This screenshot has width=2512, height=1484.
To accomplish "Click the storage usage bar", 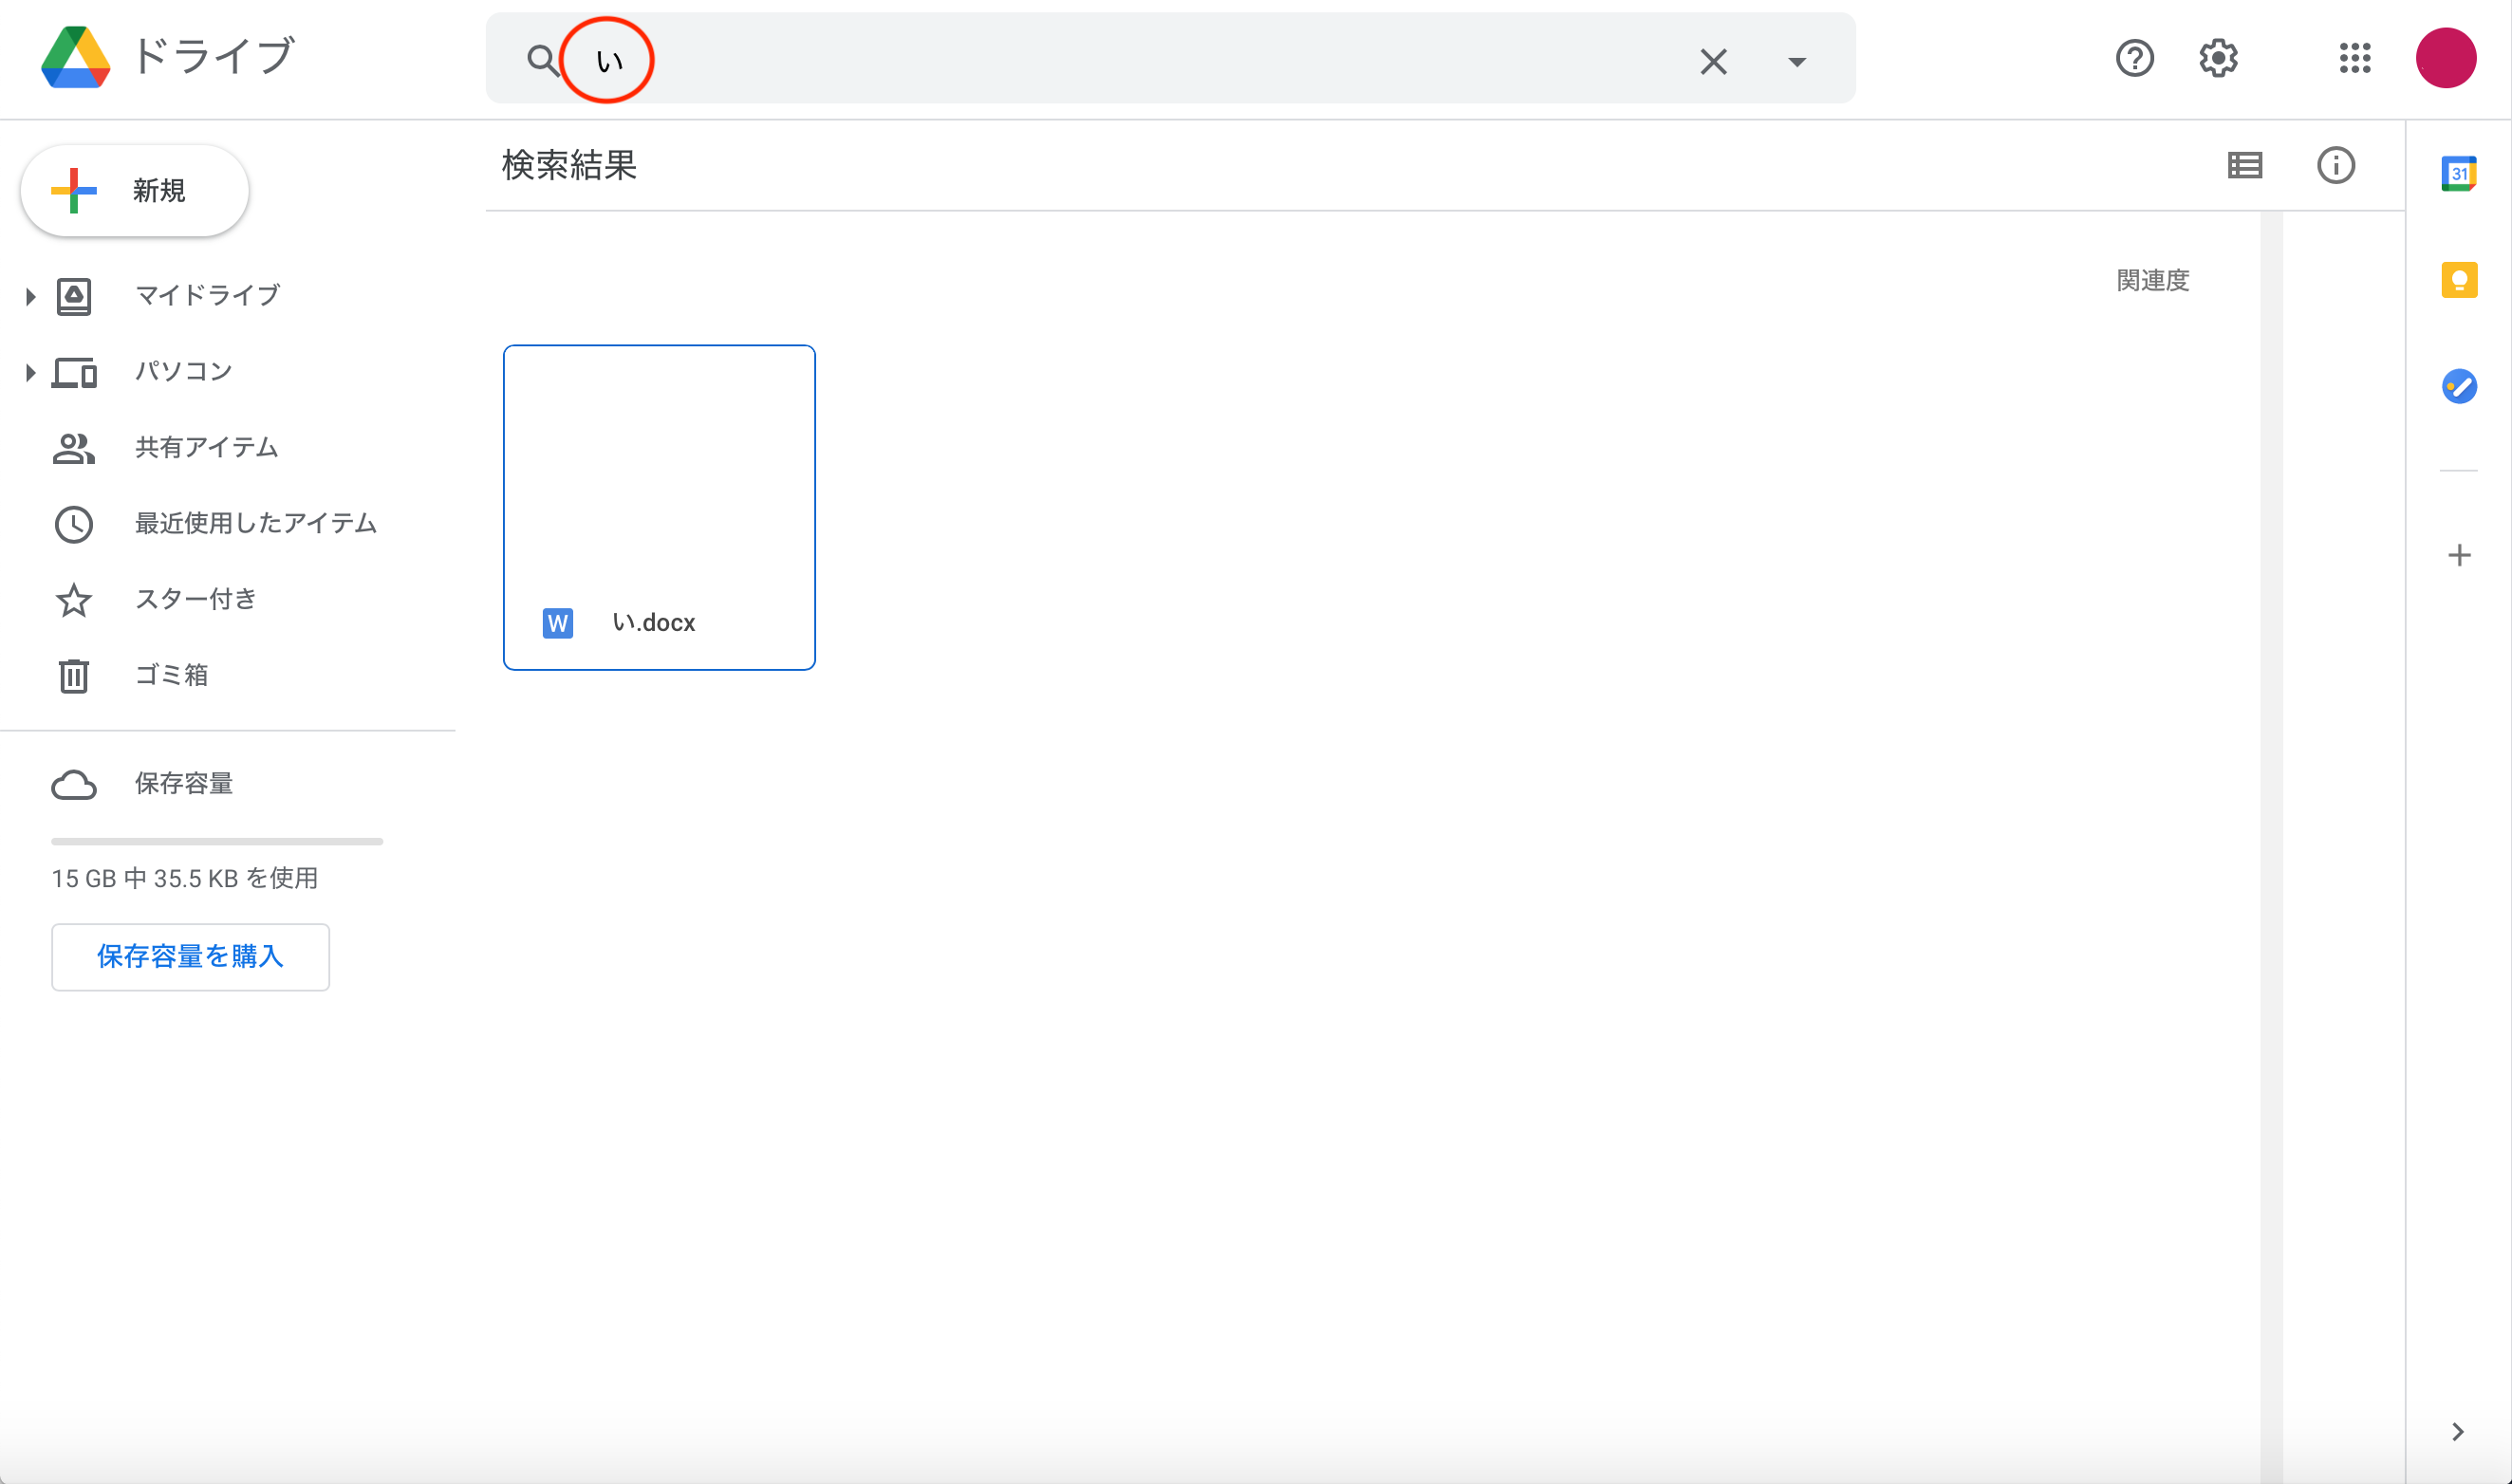I will [x=217, y=841].
